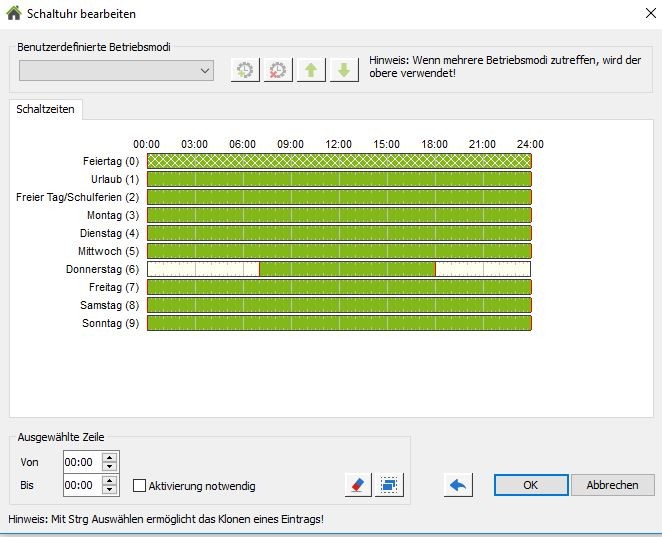Select the Freitag (7) schedule bar
Image resolution: width=662 pixels, height=537 pixels.
(x=339, y=287)
